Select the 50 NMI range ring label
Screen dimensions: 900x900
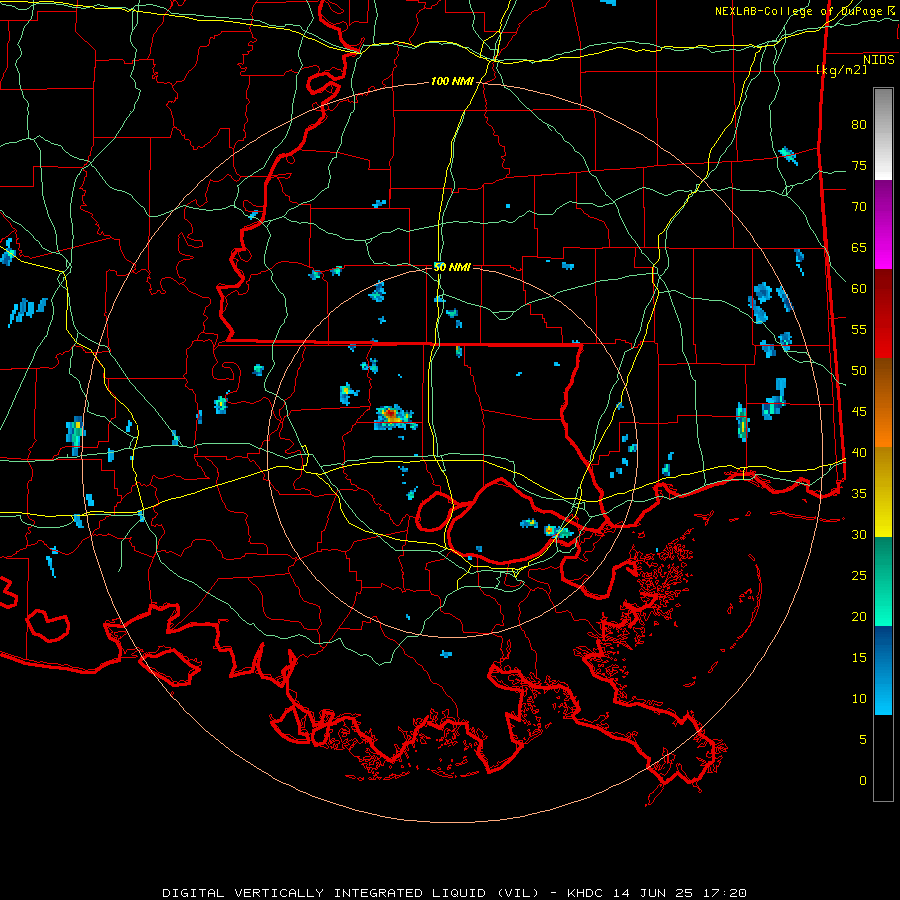click(452, 267)
